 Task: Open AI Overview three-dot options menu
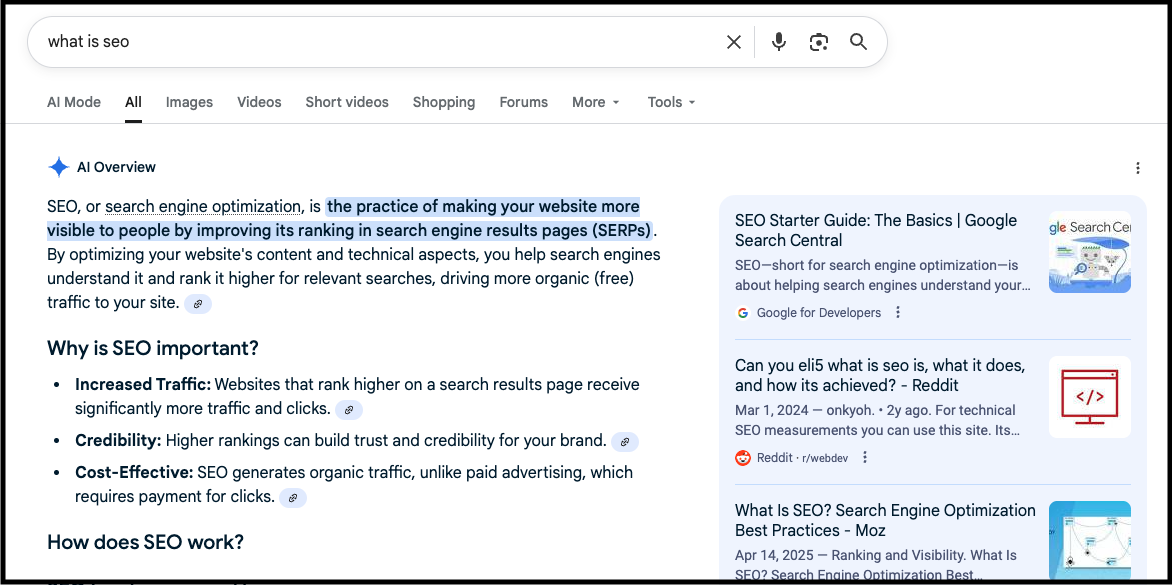1138,168
